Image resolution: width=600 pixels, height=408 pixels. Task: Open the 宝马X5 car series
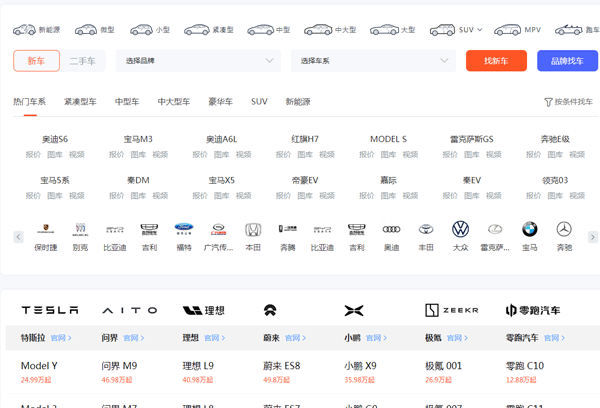pyautogui.click(x=222, y=180)
